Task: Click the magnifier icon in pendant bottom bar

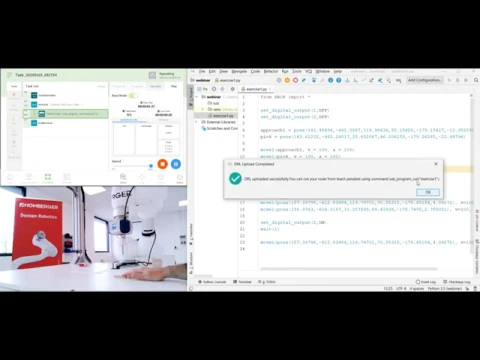Action: 123,177
